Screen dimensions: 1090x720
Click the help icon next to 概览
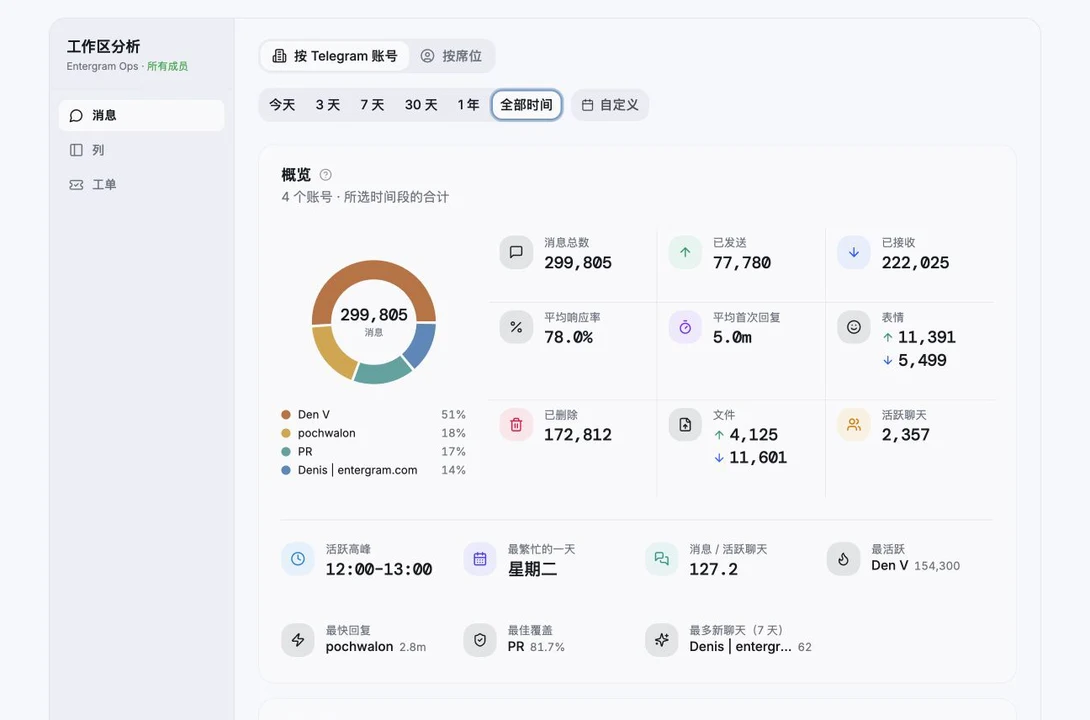coord(325,174)
